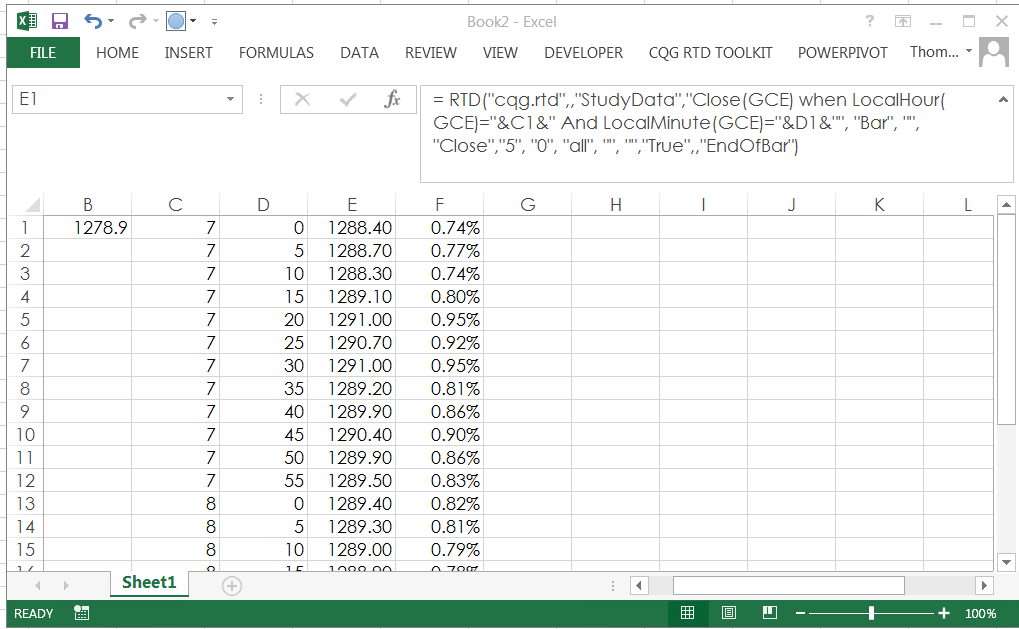Click the Undo arrow icon
Image resolution: width=1019 pixels, height=629 pixels.
click(92, 21)
